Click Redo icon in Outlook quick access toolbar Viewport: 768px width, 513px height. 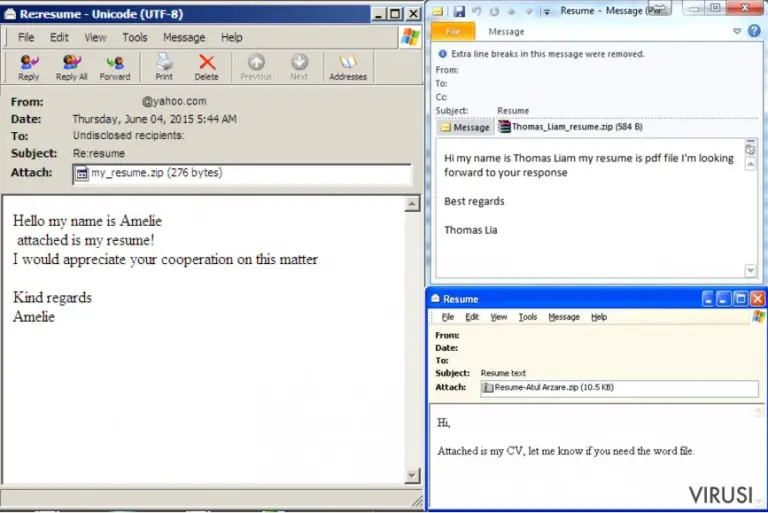pyautogui.click(x=494, y=11)
